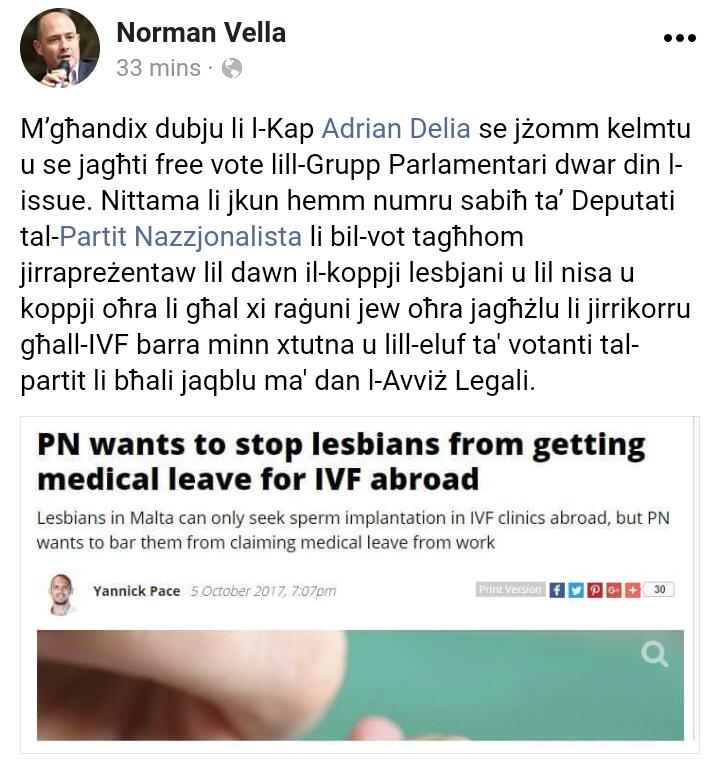Share the article via Pinterest icon
Screen dimensions: 719x776
click(594, 590)
